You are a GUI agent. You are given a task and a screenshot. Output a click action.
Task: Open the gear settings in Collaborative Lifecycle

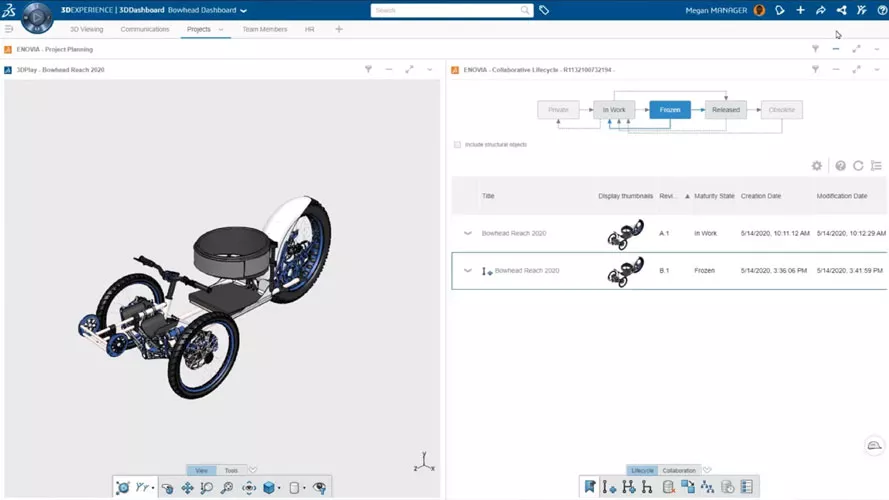point(816,166)
